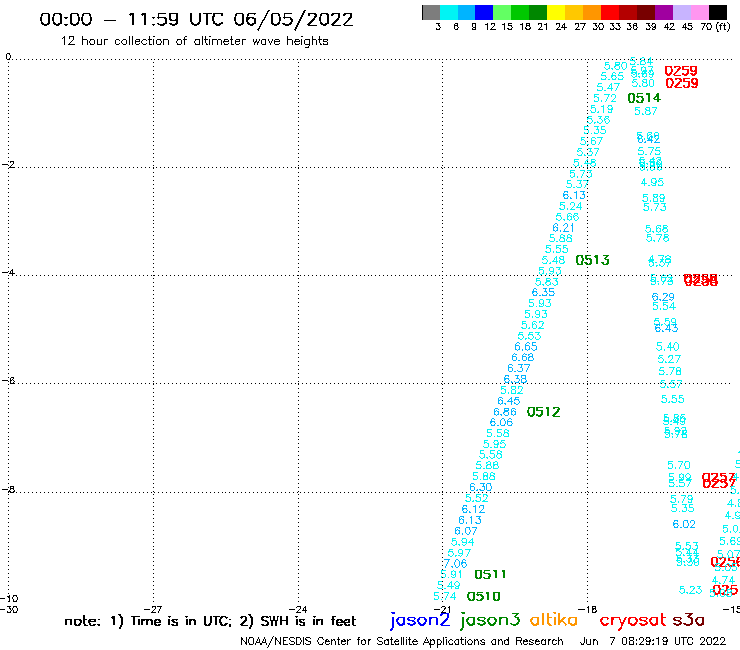Image resolution: width=740 pixels, height=650 pixels.
Task: Click the green time label 0511
Action: click(x=490, y=574)
